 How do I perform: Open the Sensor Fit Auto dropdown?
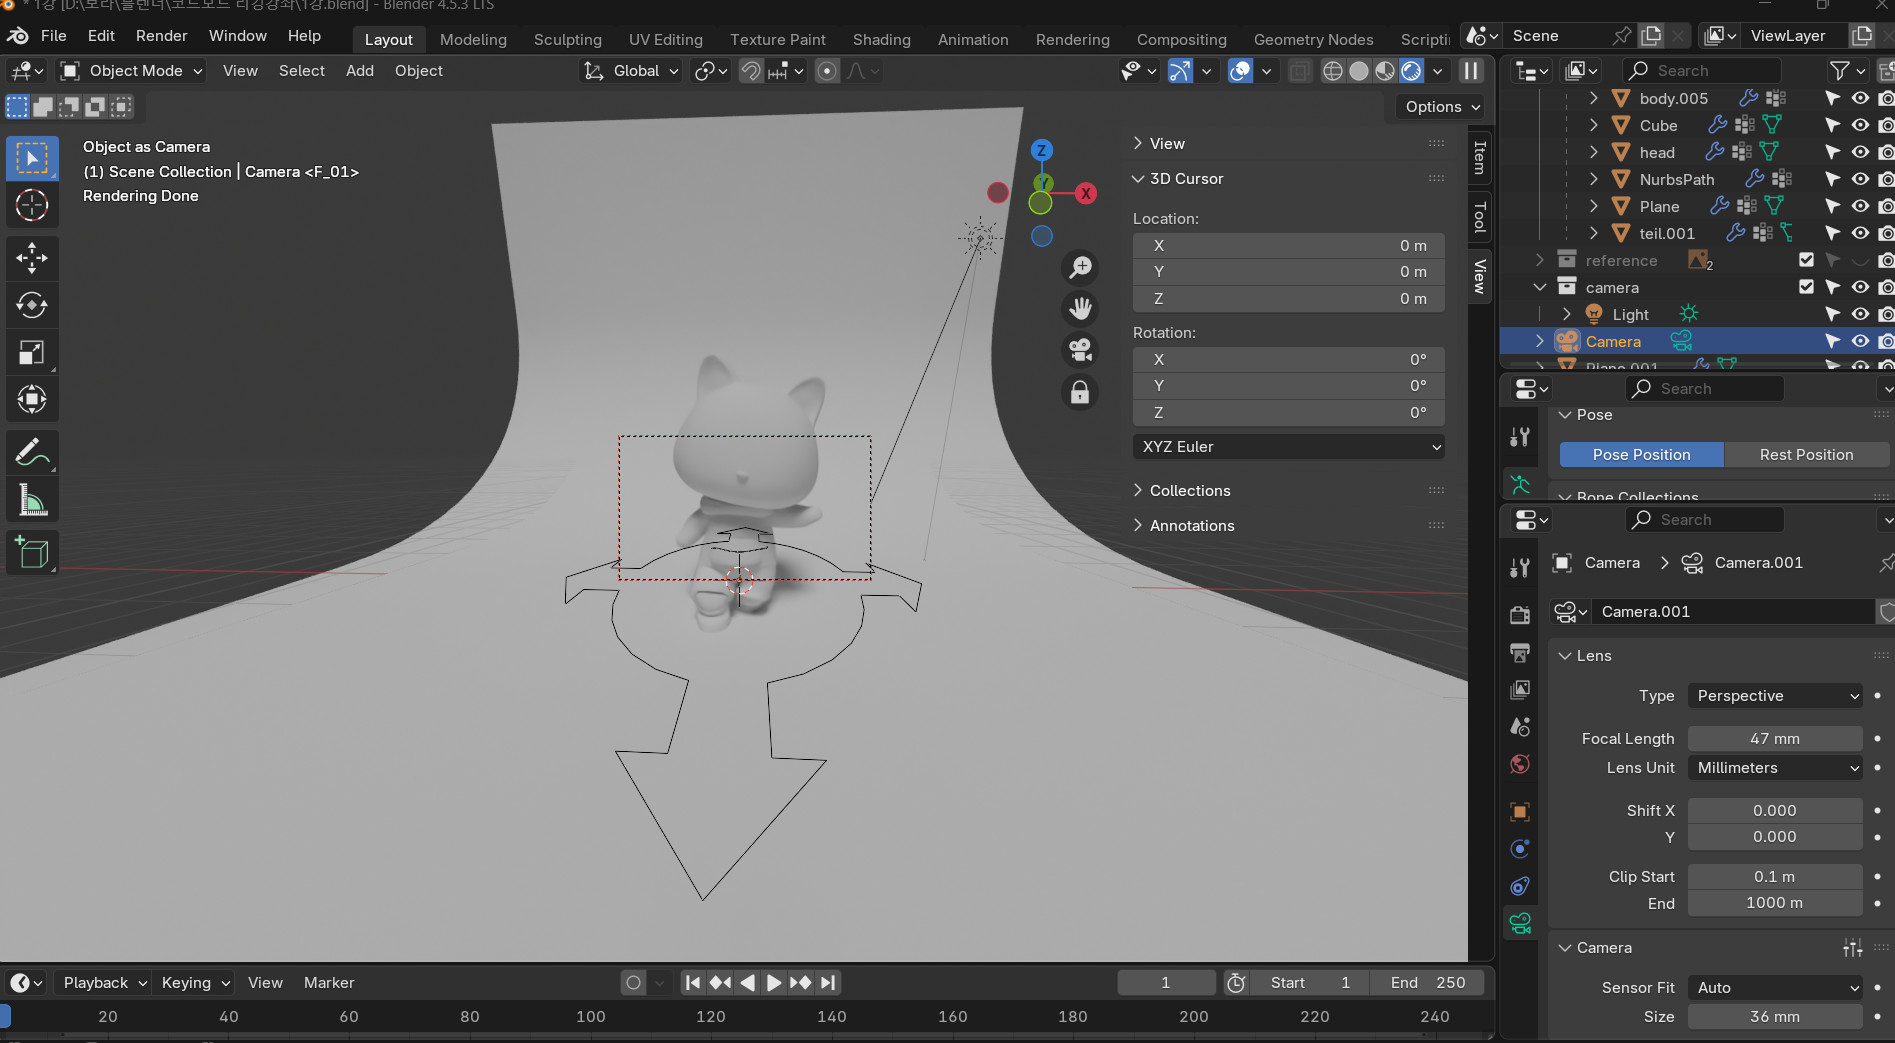(x=1775, y=988)
